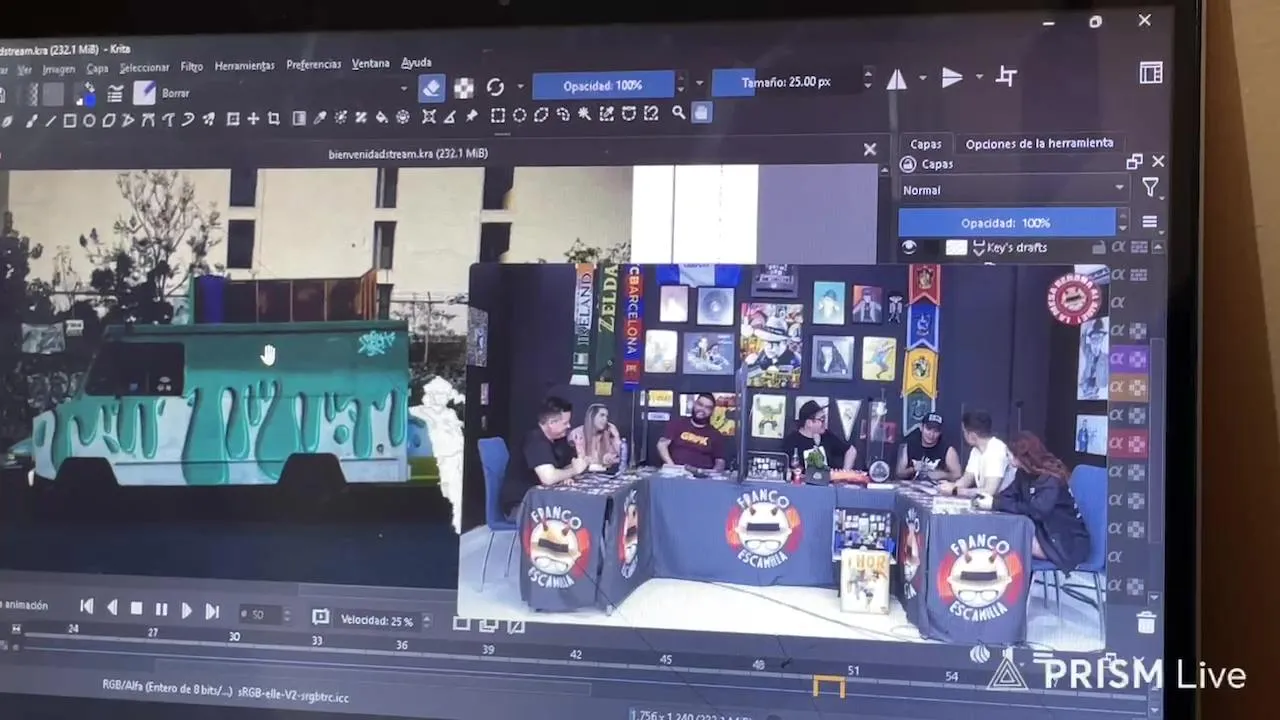Select the Elliptical Selection tool

click(x=520, y=115)
